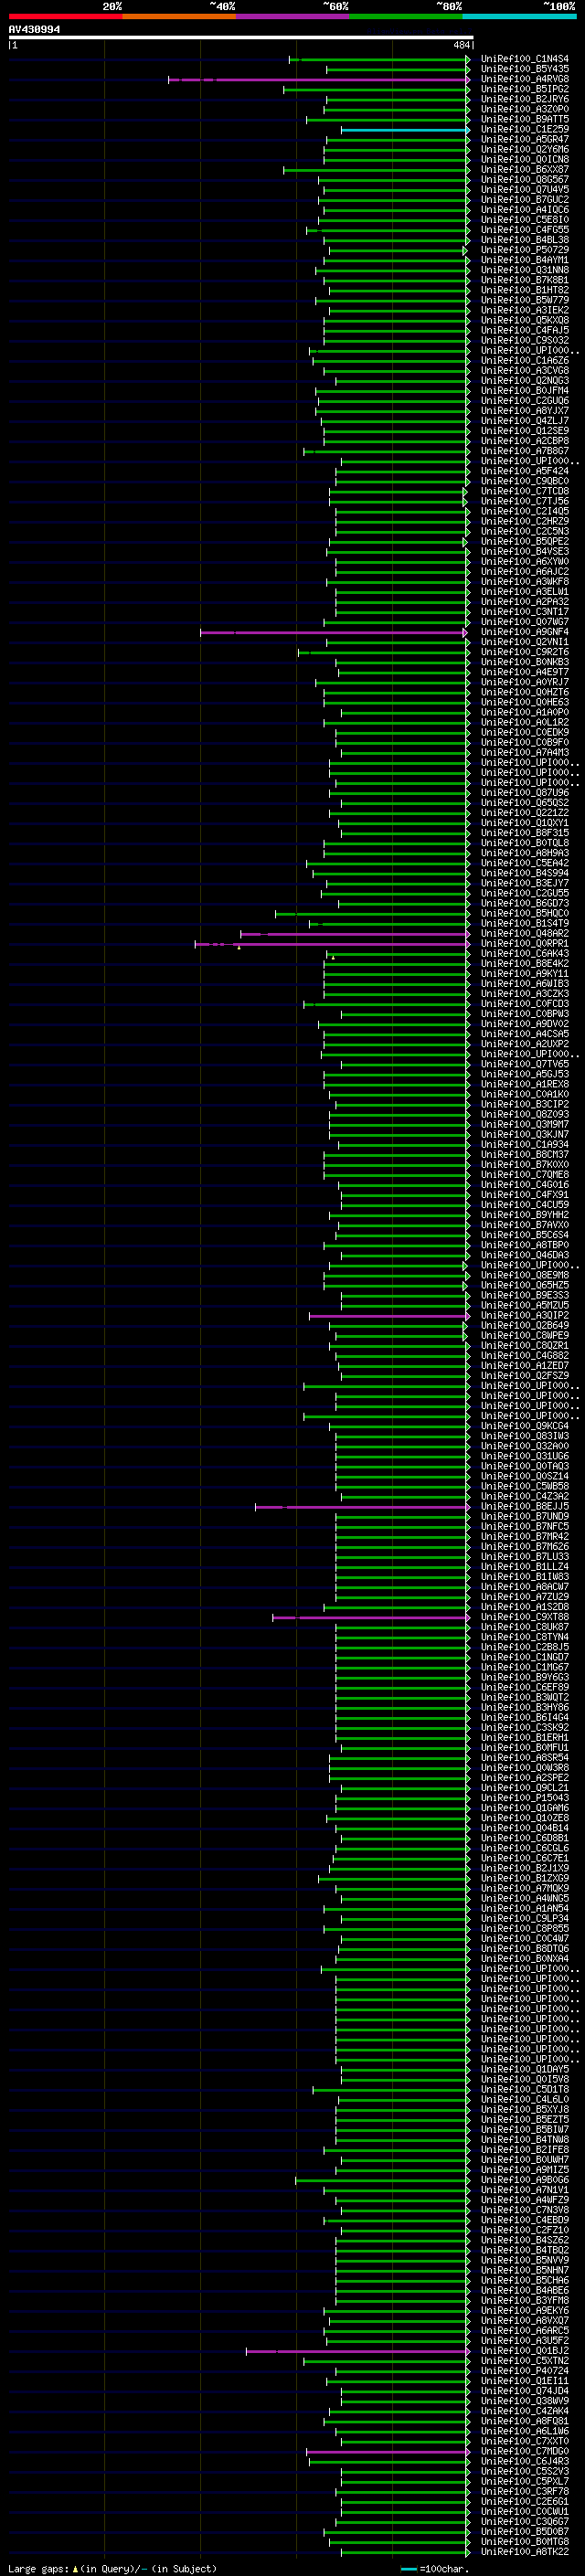The width and height of the screenshot is (585, 2576).
Task: Select hit label UniRef100_Q46DA3
Action: pyautogui.click(x=525, y=1255)
